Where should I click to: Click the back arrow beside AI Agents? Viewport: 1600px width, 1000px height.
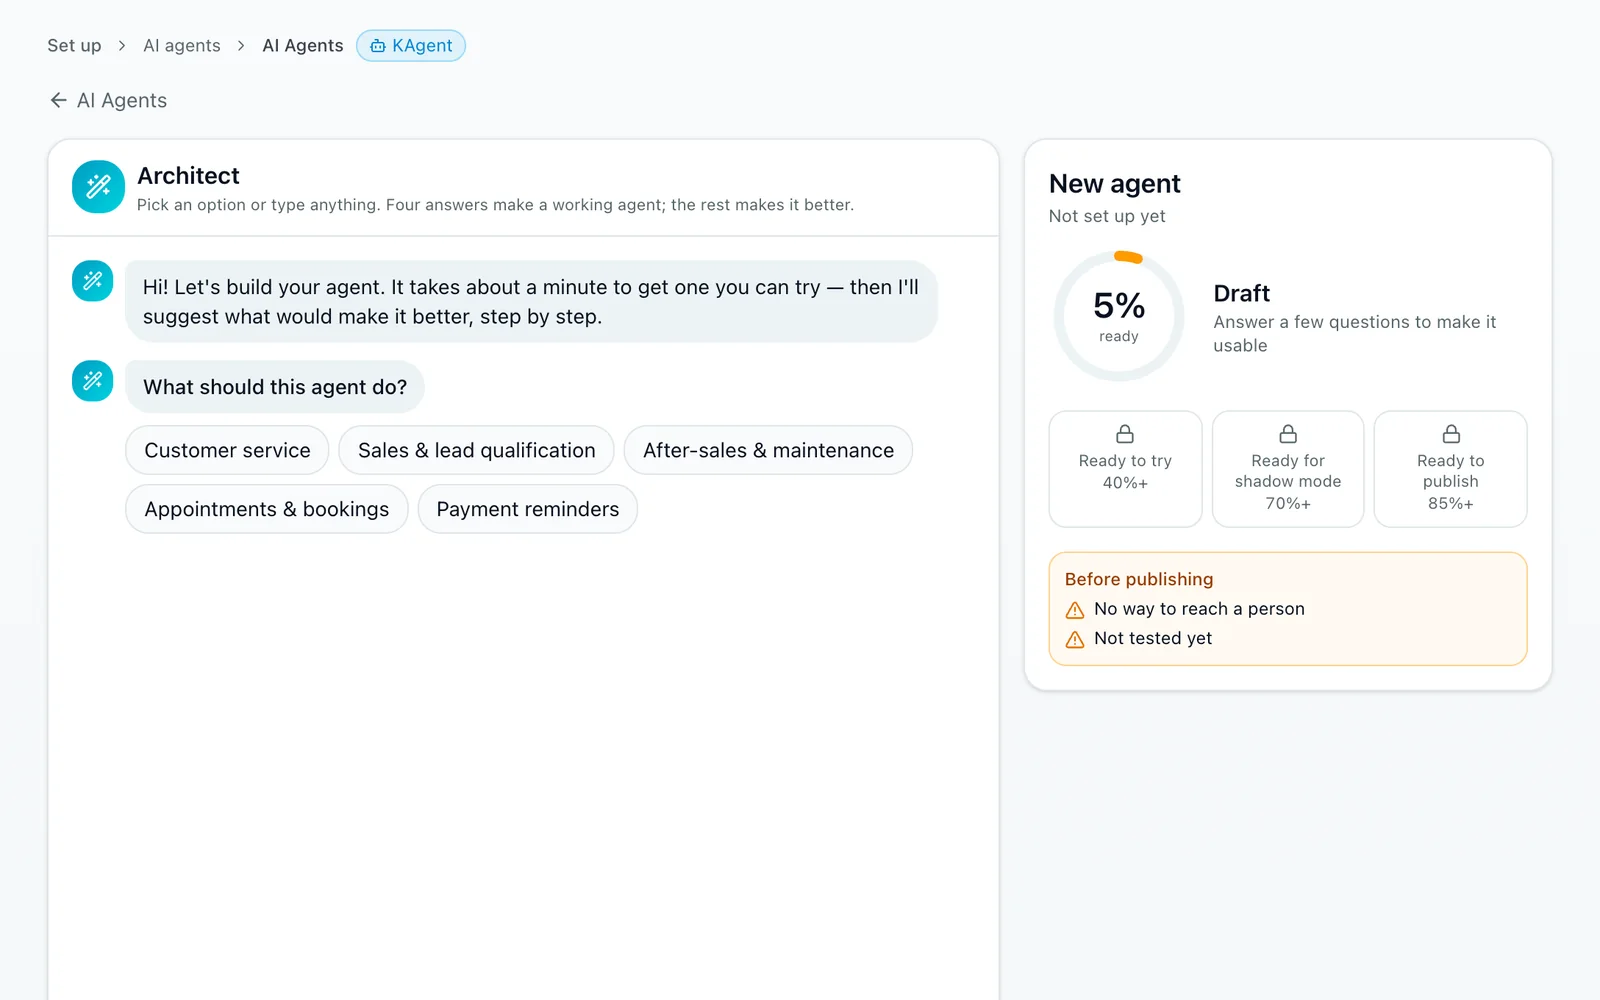pyautogui.click(x=58, y=100)
